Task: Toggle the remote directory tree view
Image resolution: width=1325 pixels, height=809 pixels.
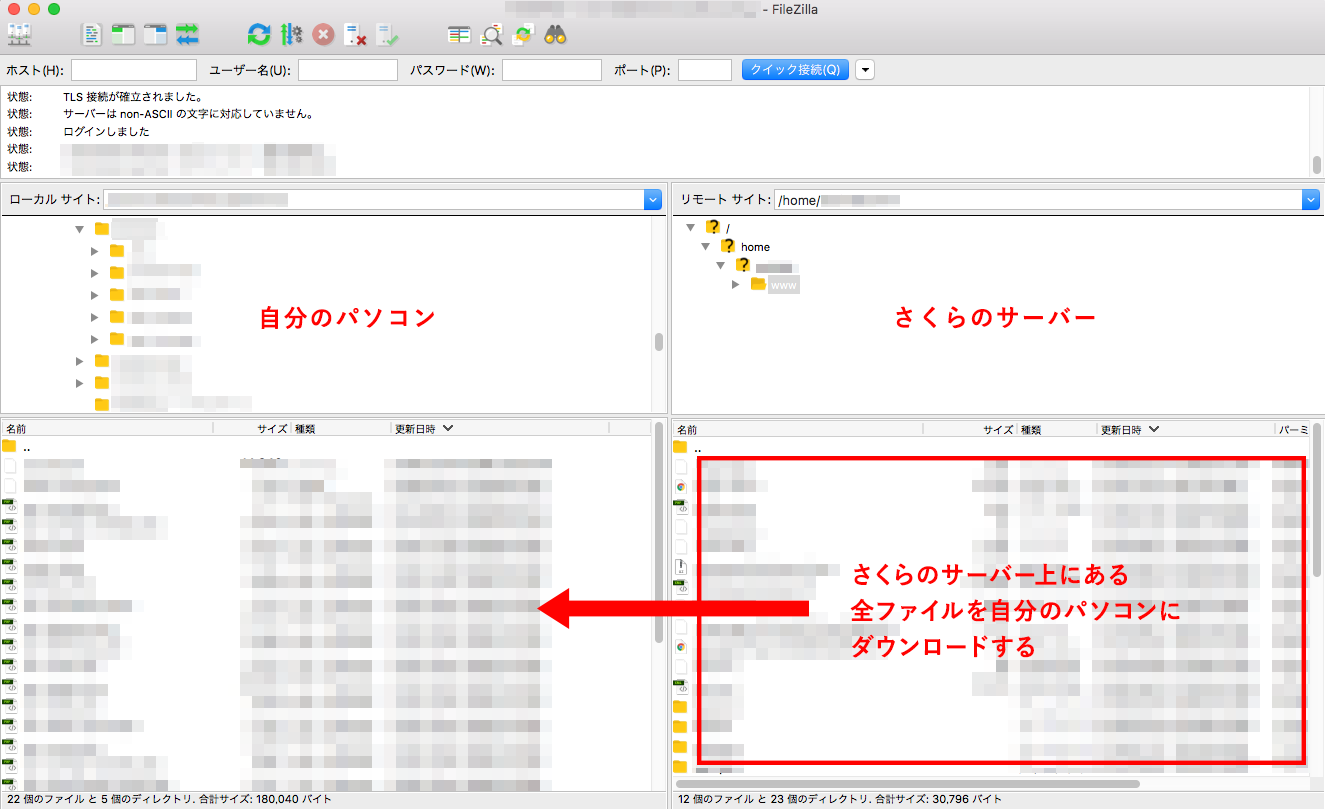Action: 155,35
